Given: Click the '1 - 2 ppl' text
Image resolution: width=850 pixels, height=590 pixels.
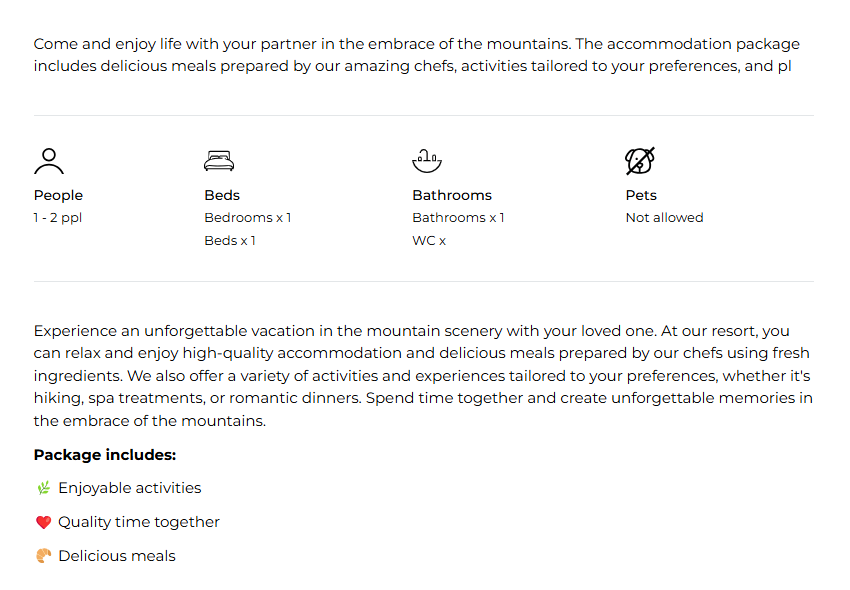Looking at the screenshot, I should (x=57, y=218).
